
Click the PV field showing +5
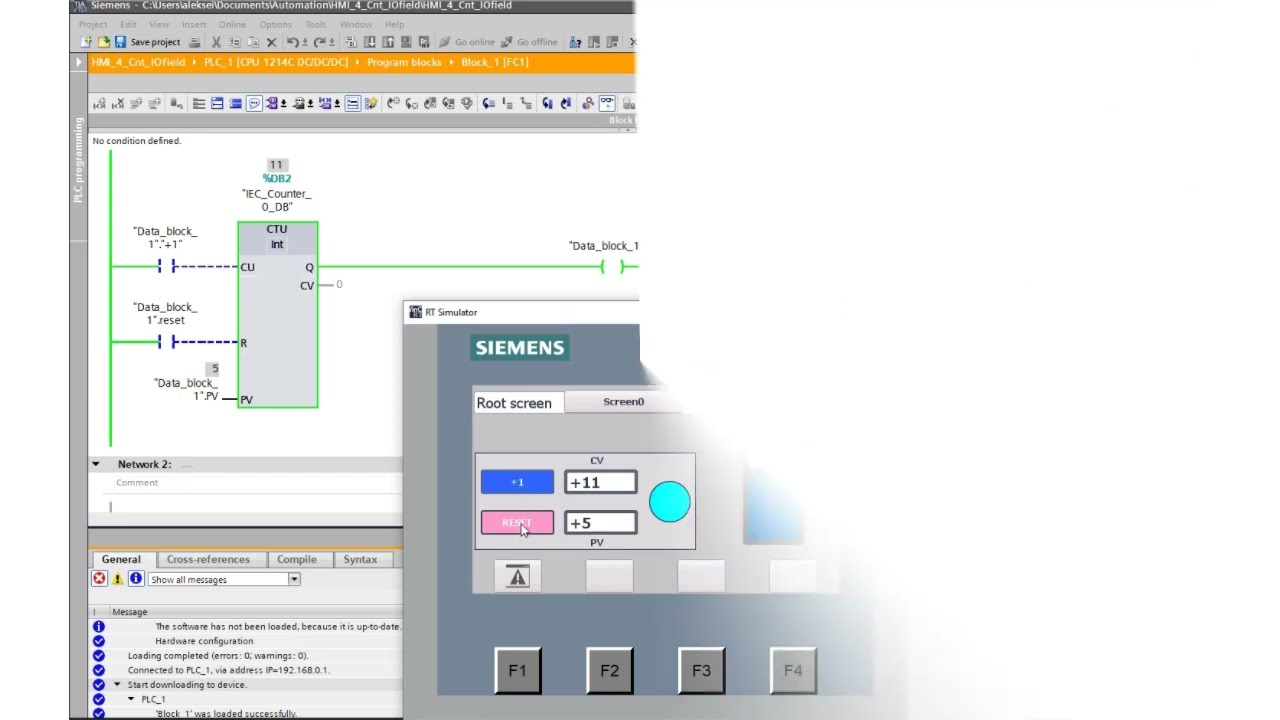[600, 523]
